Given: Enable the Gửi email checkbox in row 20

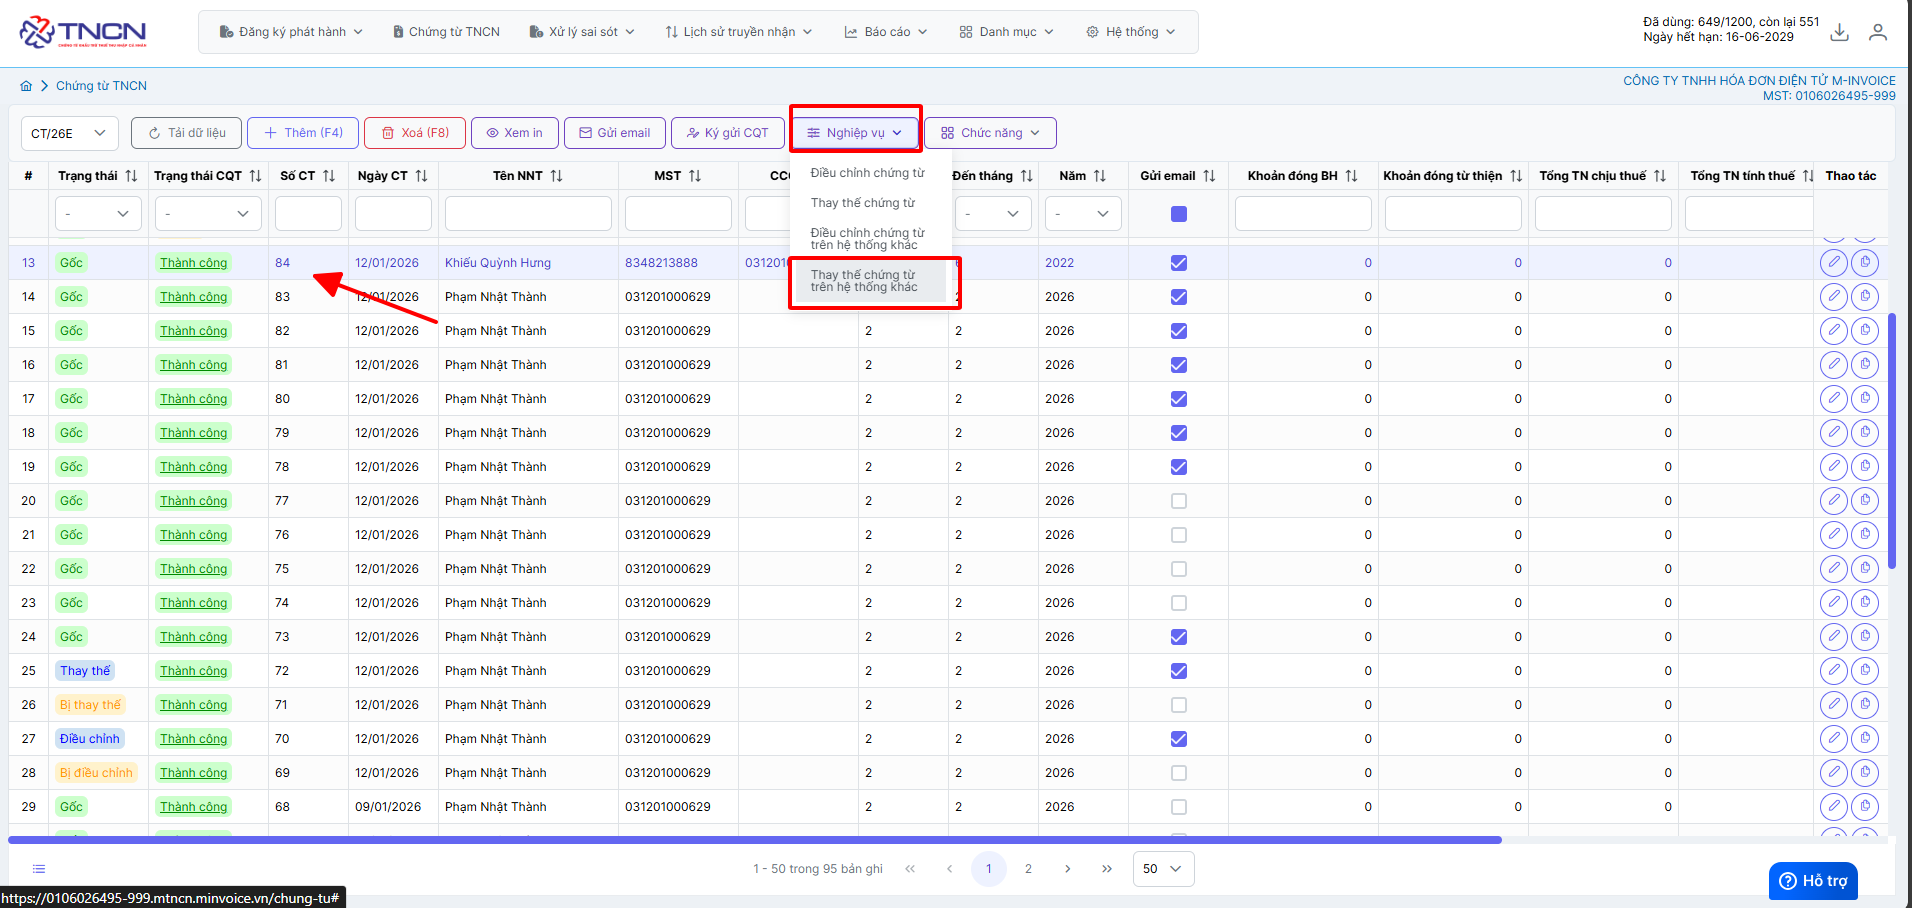Looking at the screenshot, I should tap(1179, 501).
